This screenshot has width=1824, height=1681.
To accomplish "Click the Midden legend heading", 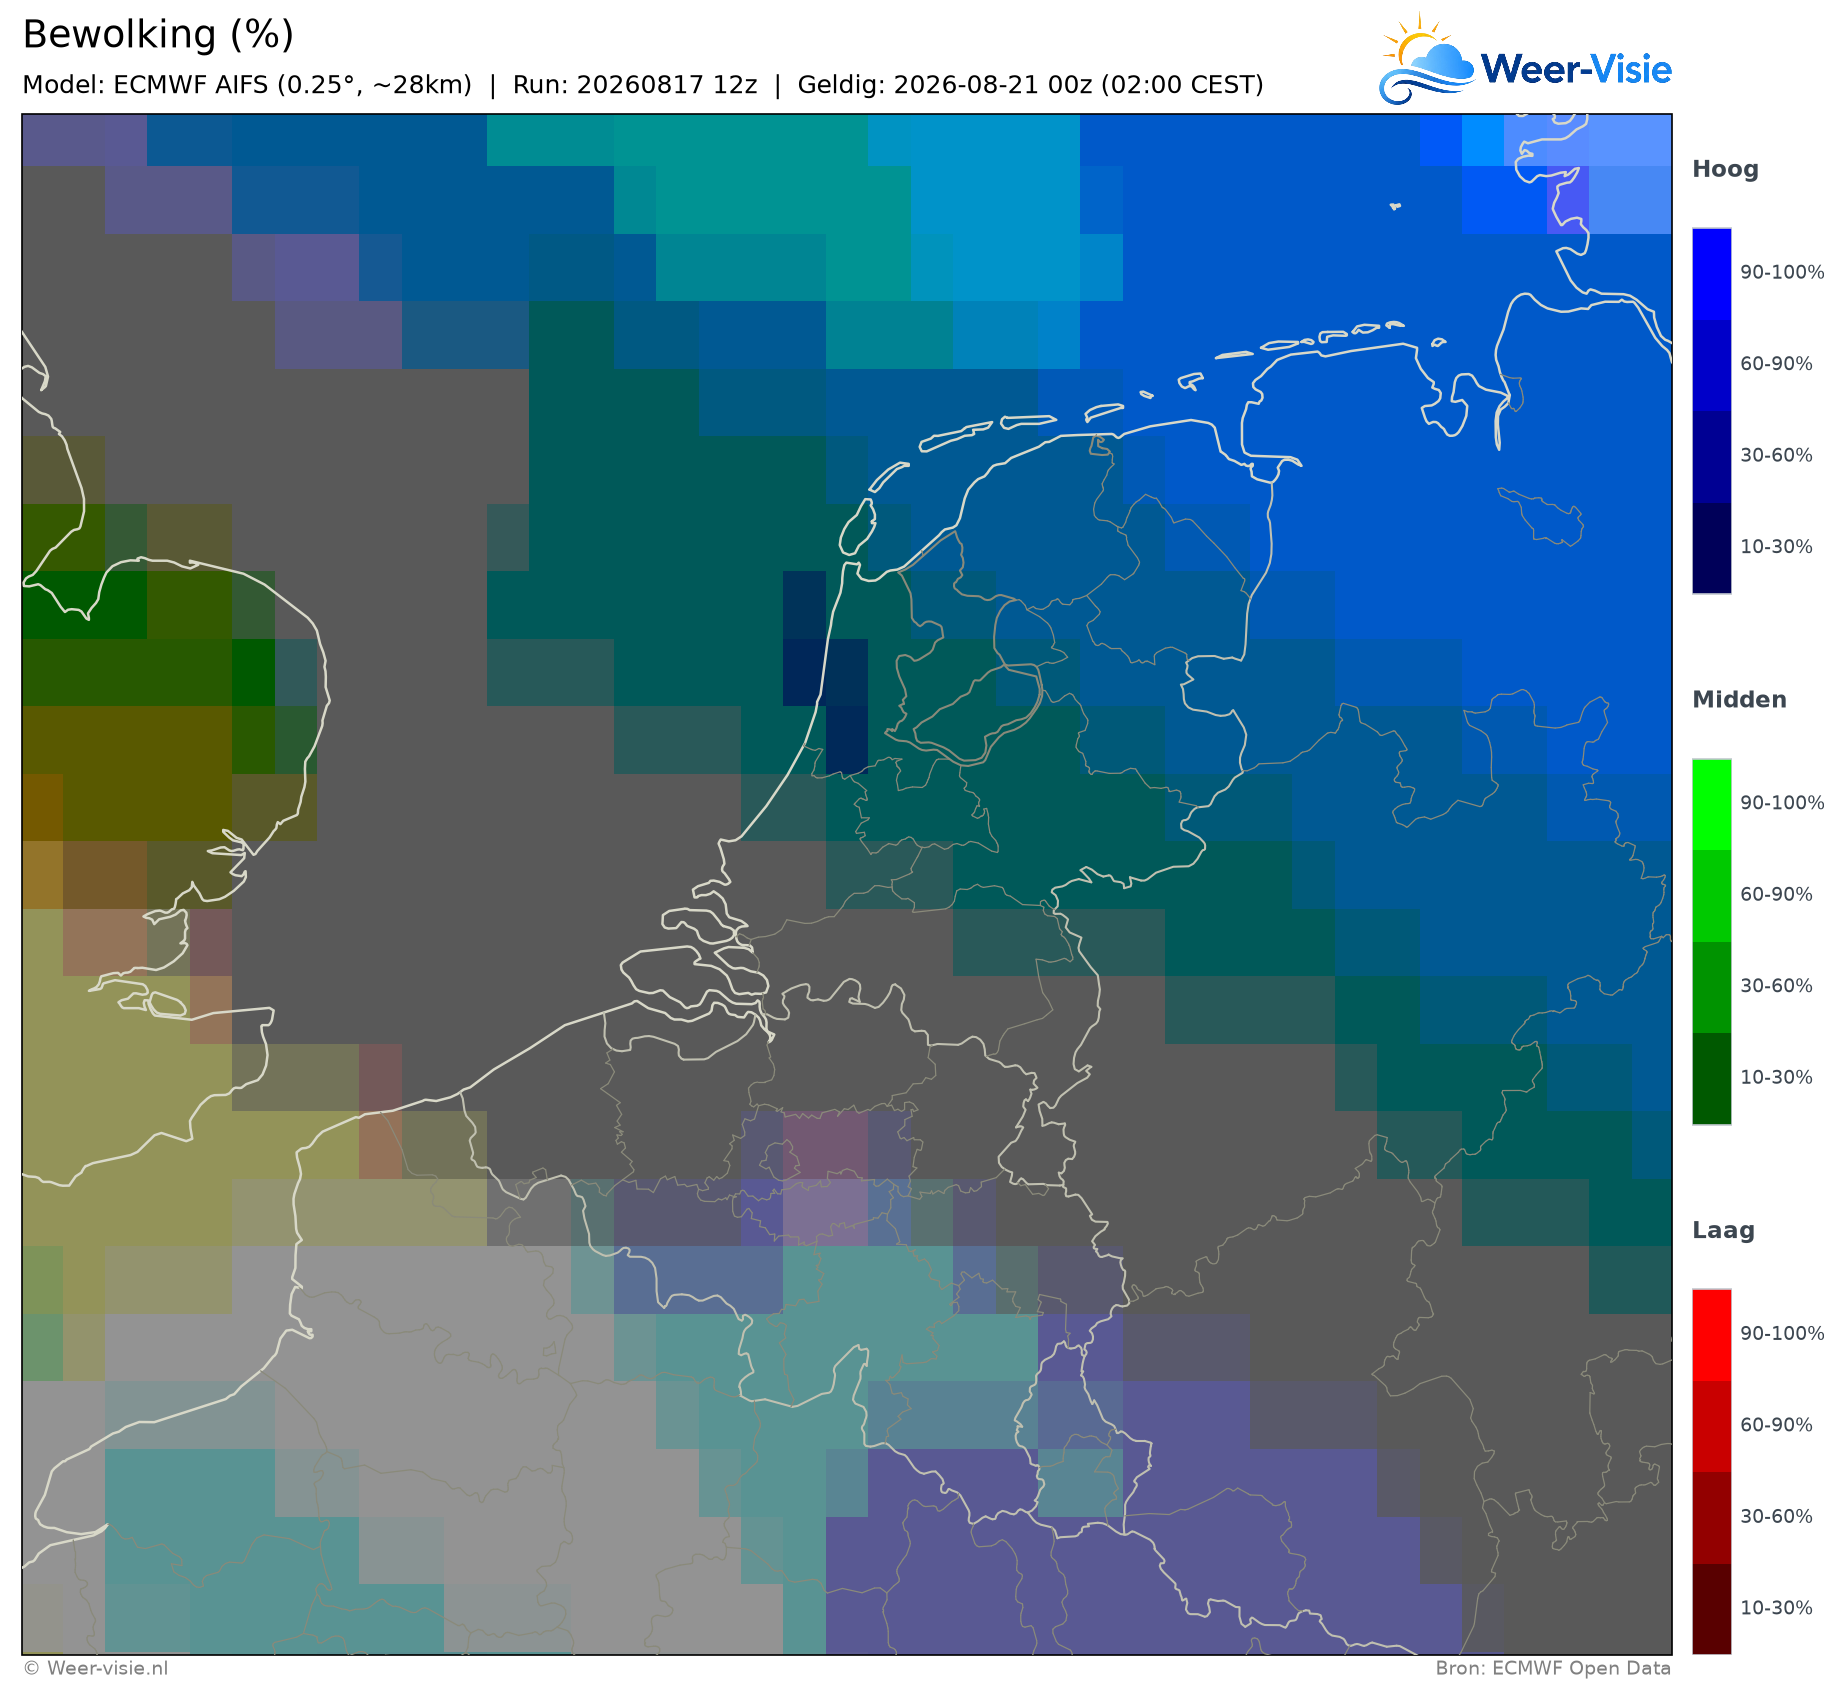I will click(x=1739, y=700).
